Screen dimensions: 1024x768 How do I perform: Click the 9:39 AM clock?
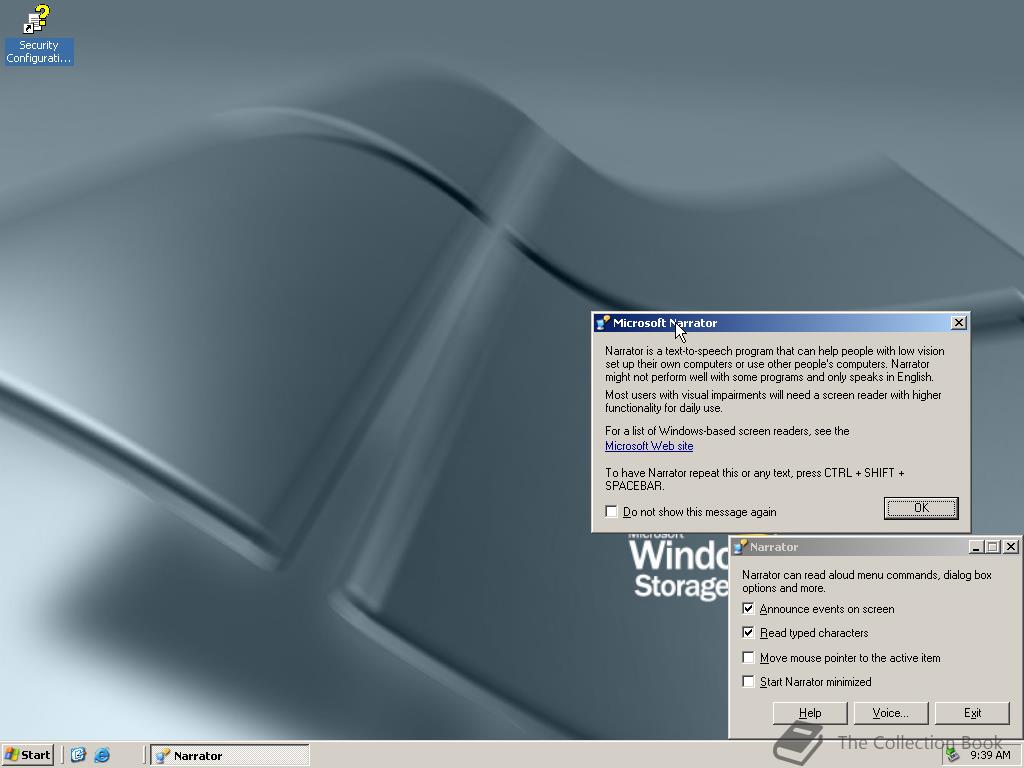pos(990,755)
